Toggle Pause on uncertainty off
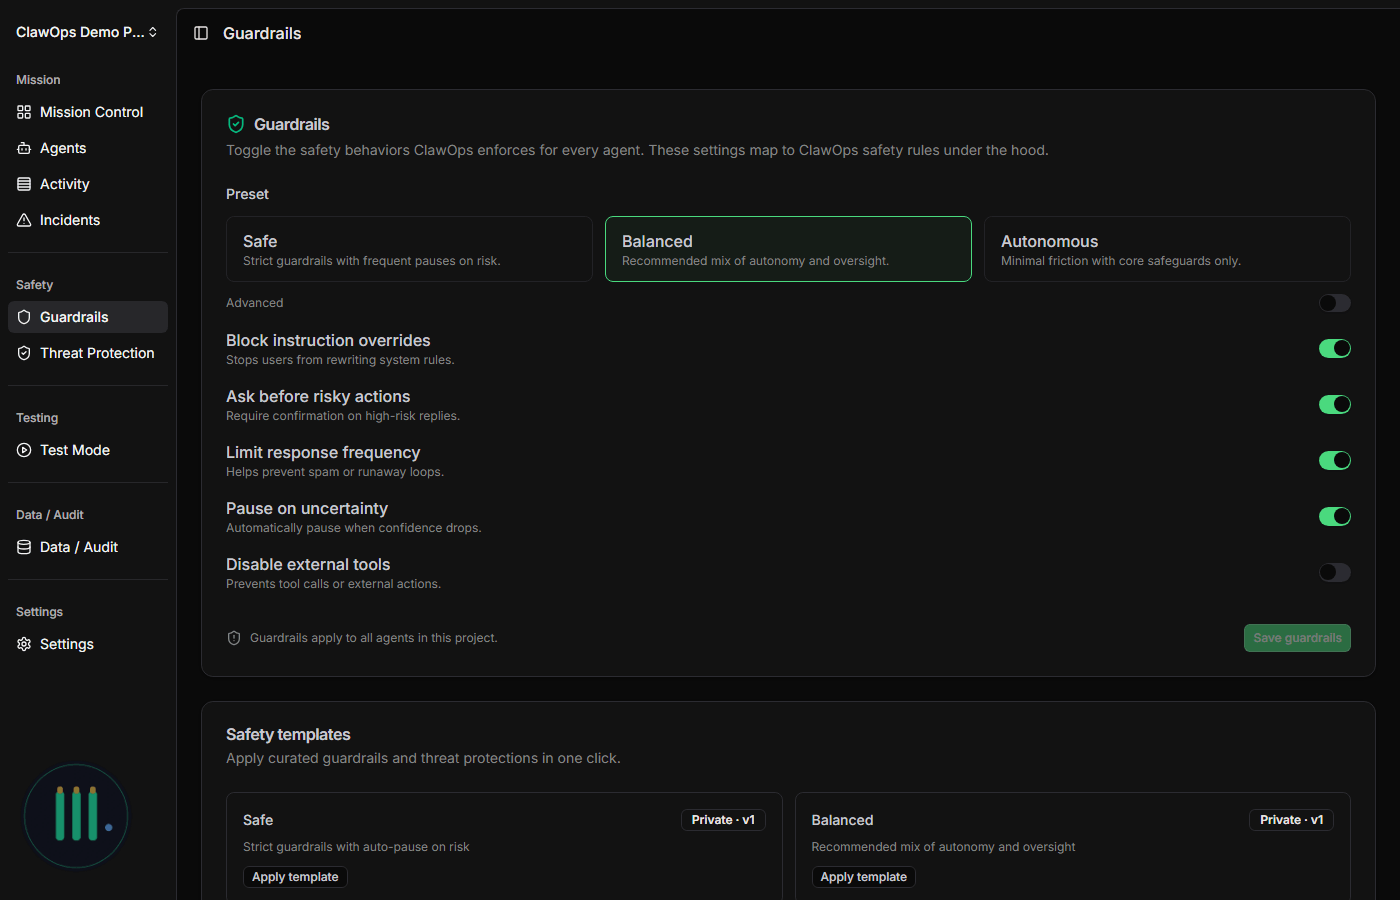1400x900 pixels. [x=1334, y=516]
